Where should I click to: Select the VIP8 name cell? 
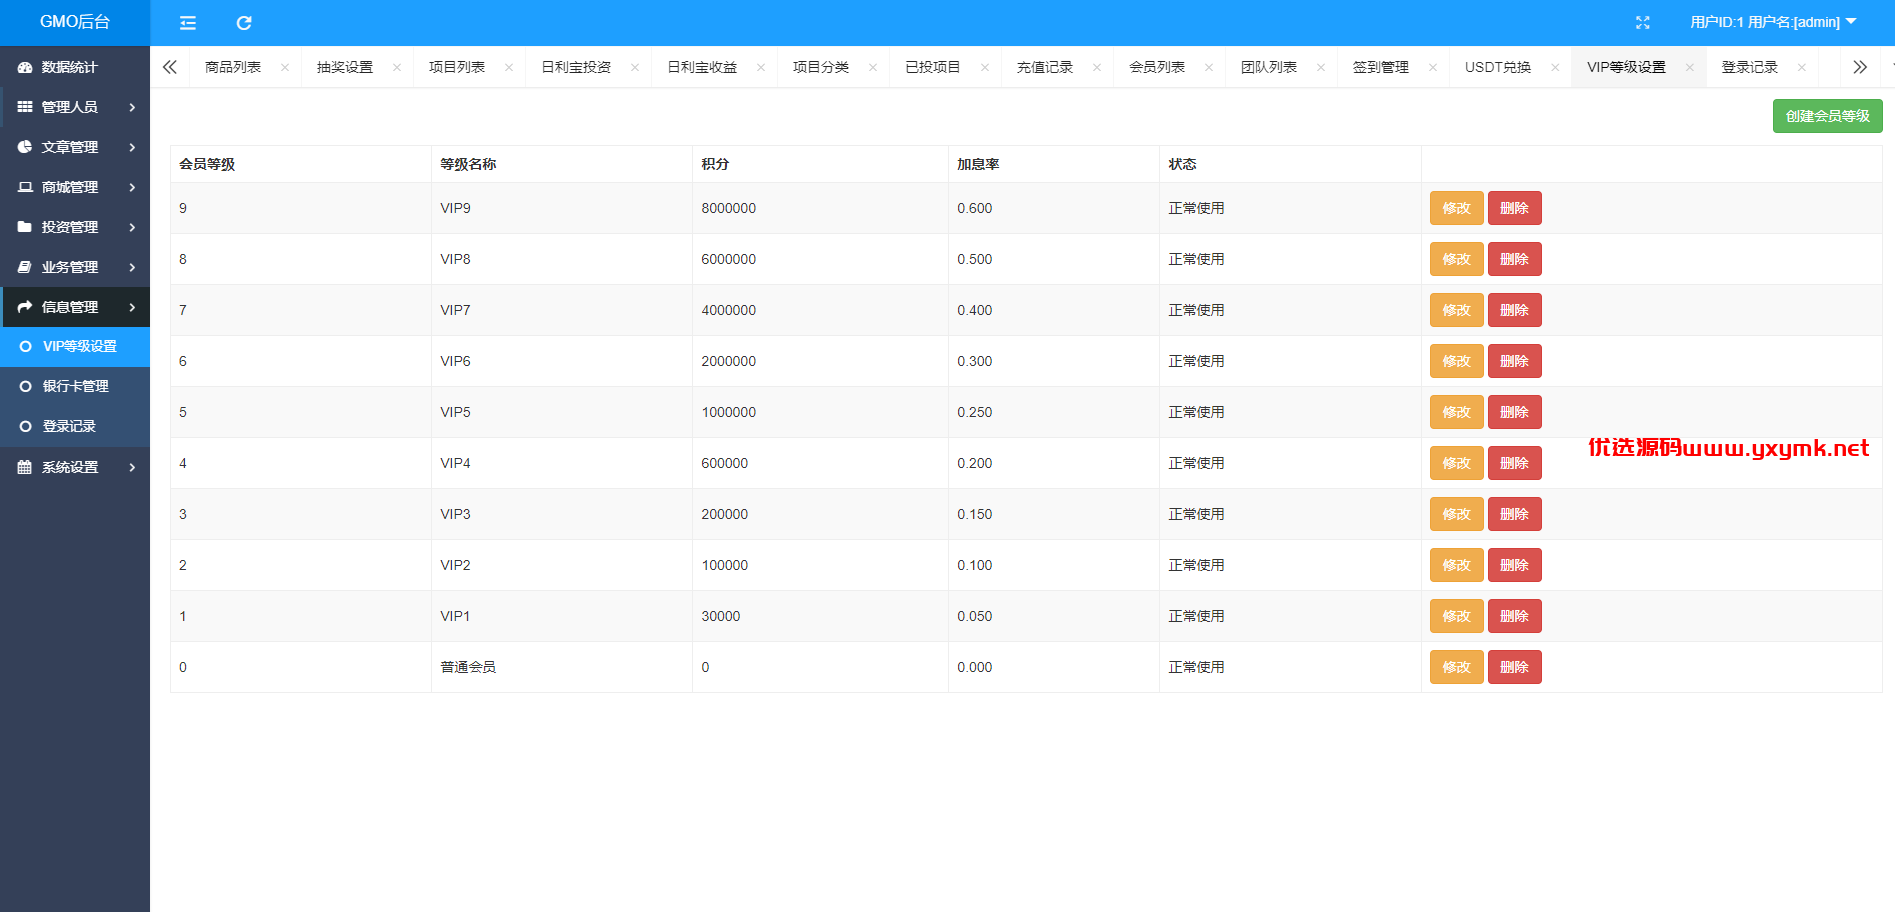561,259
